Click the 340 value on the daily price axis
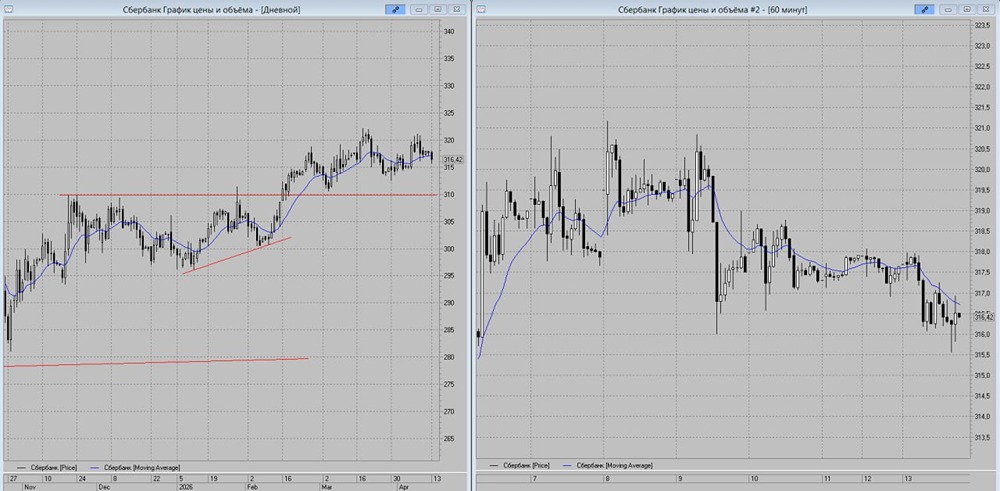 448,32
